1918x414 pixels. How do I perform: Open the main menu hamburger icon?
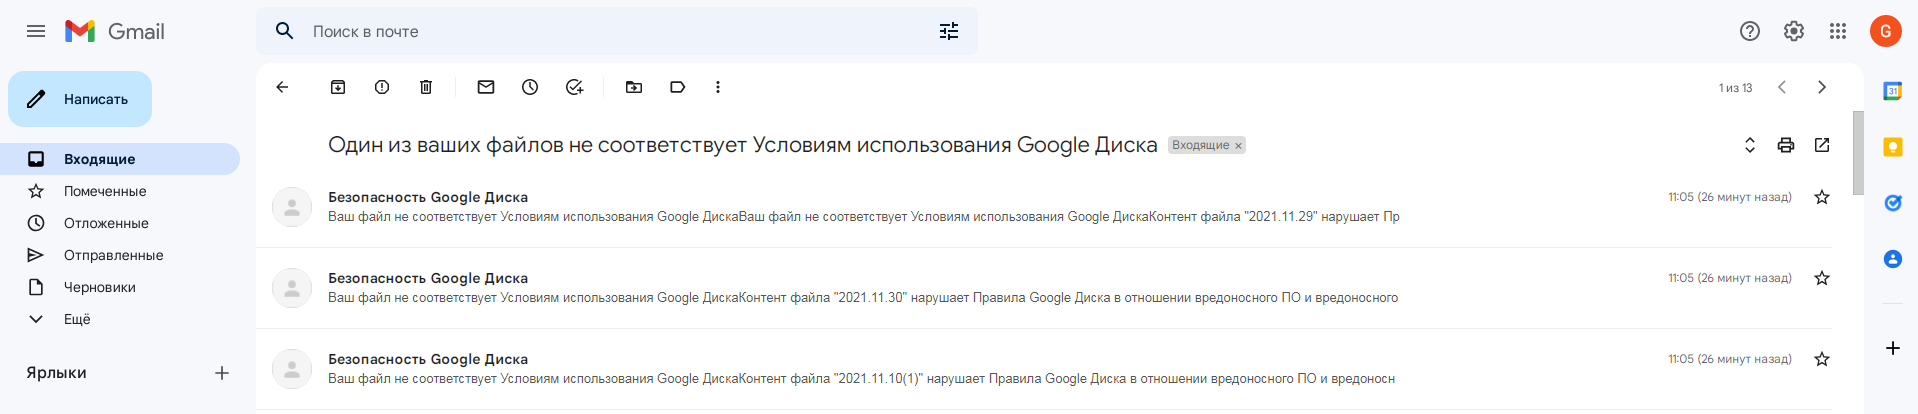[36, 31]
